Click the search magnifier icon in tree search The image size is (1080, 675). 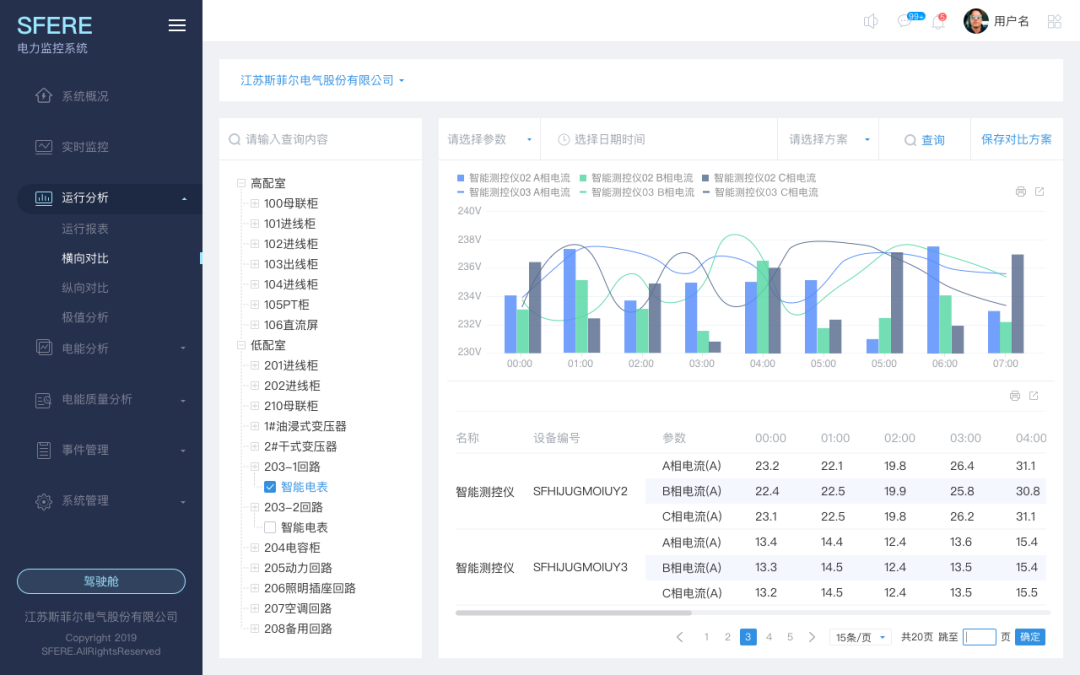point(235,139)
